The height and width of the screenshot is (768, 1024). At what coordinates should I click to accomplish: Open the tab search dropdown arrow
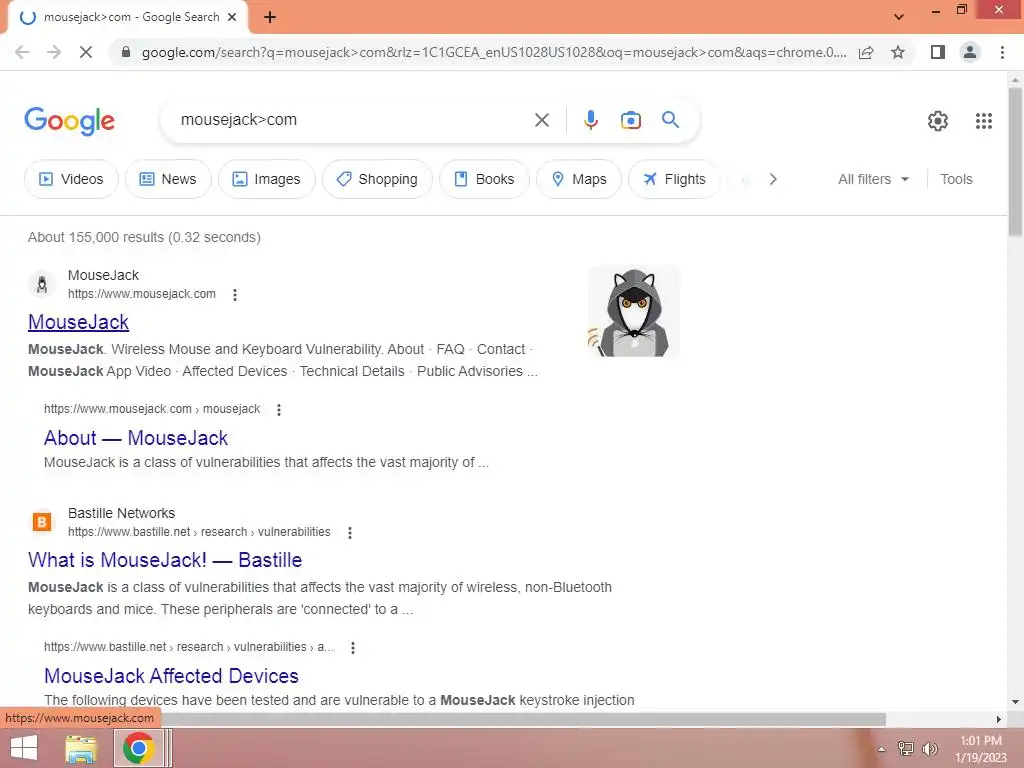click(x=899, y=17)
